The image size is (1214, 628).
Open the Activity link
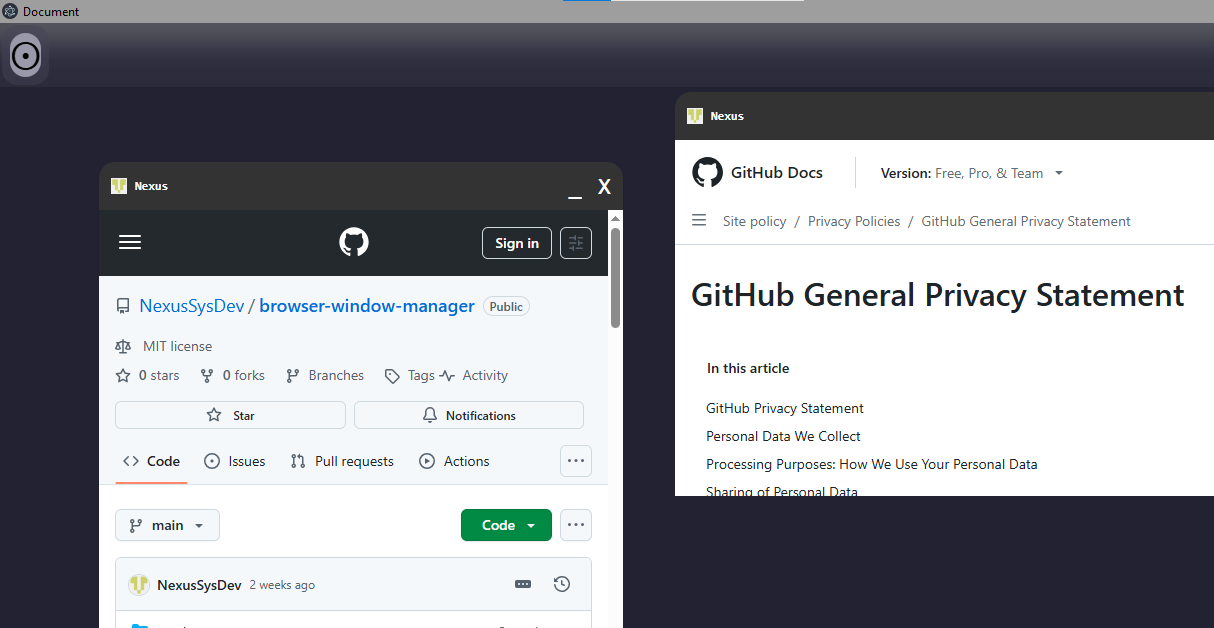pyautogui.click(x=474, y=375)
